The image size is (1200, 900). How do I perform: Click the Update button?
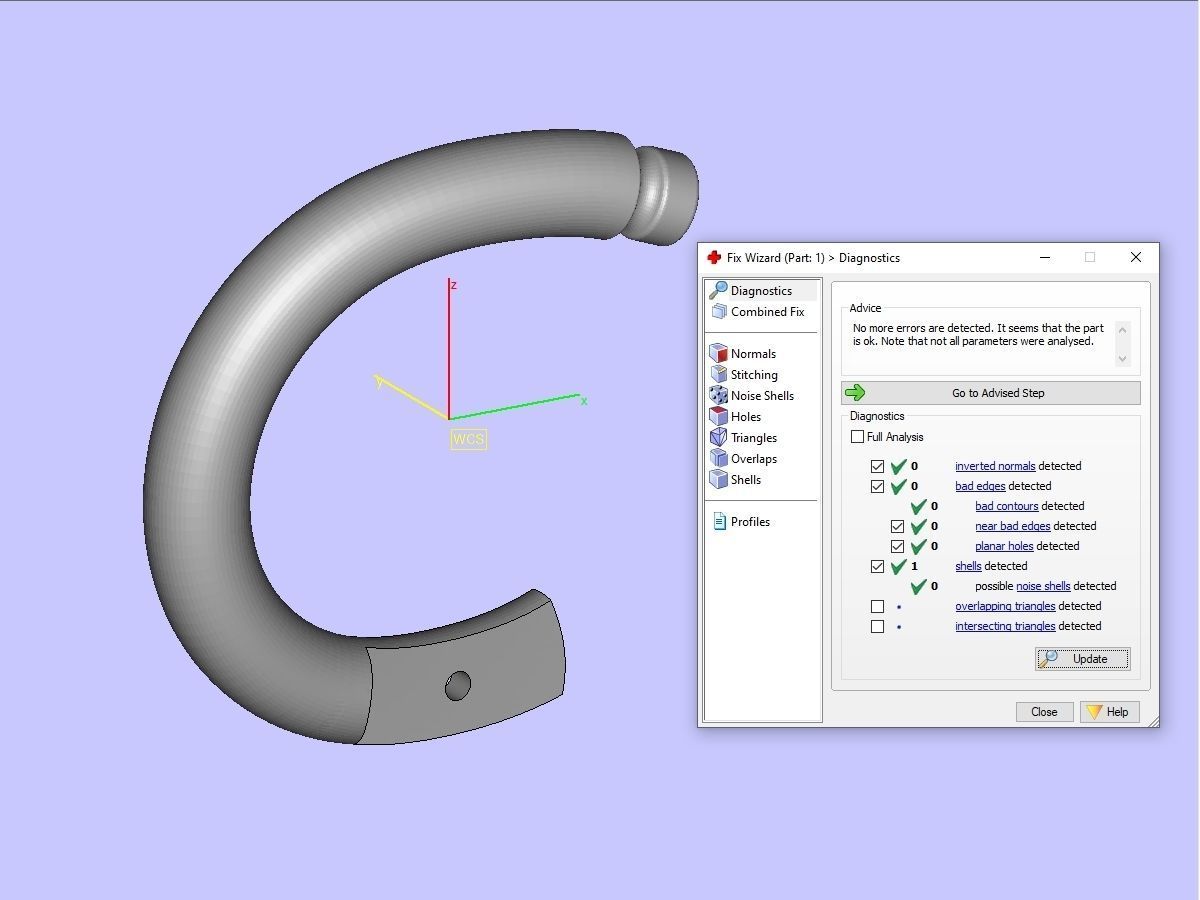tap(1082, 659)
